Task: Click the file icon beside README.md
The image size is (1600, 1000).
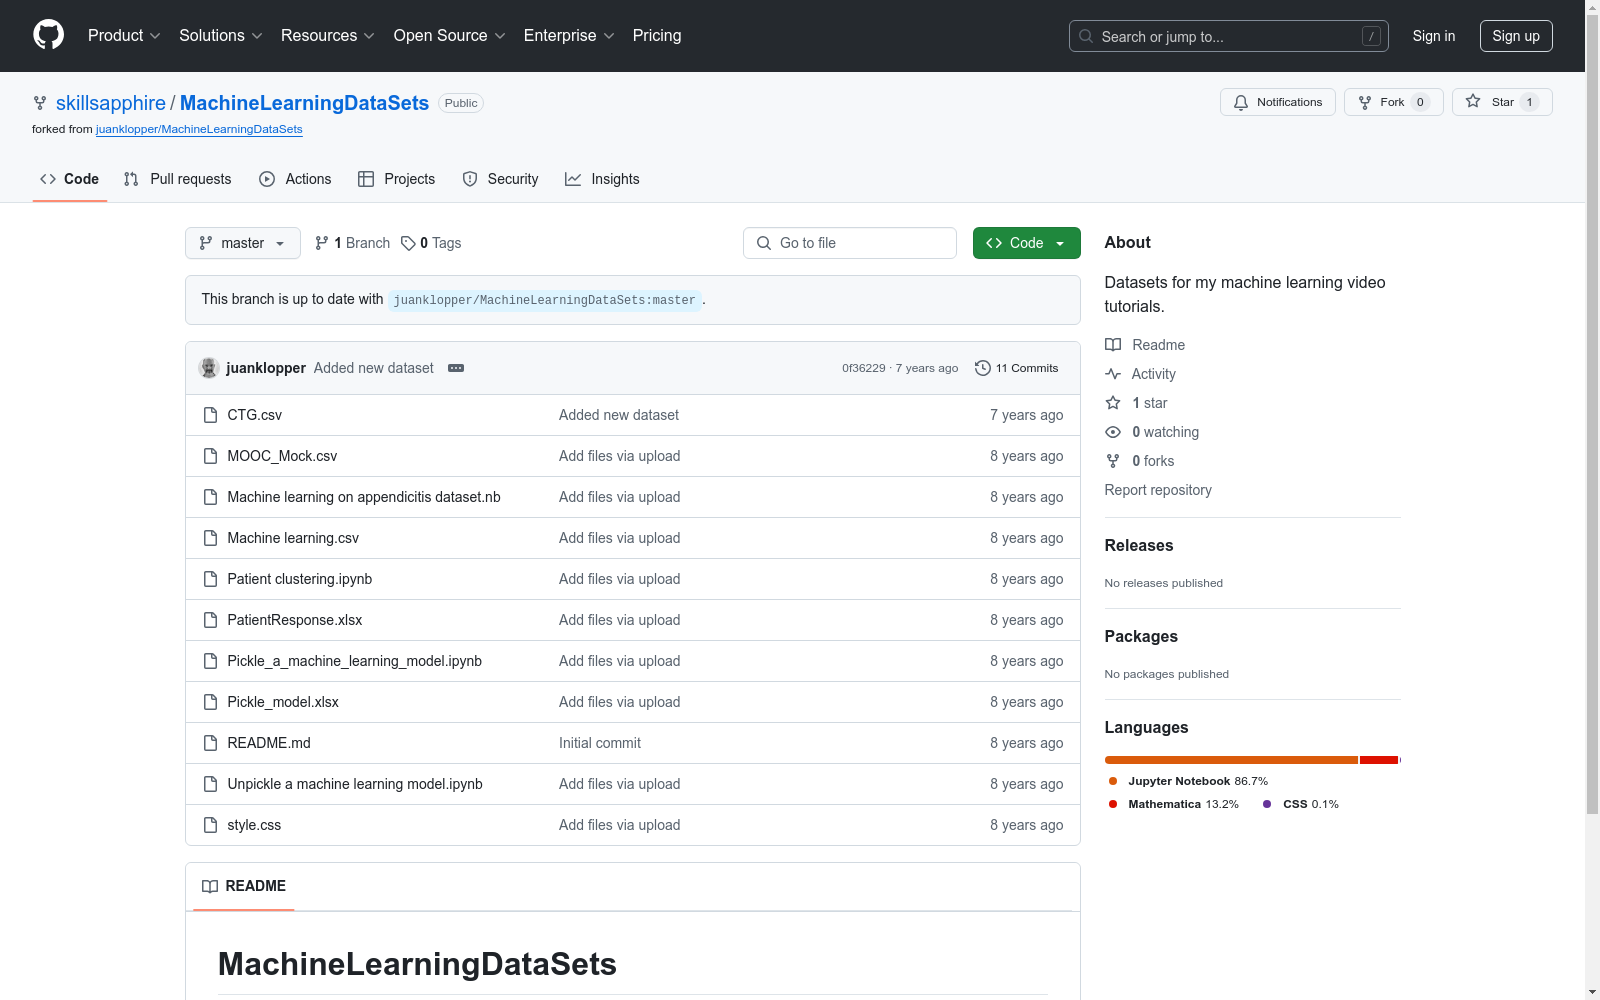Action: tap(210, 743)
